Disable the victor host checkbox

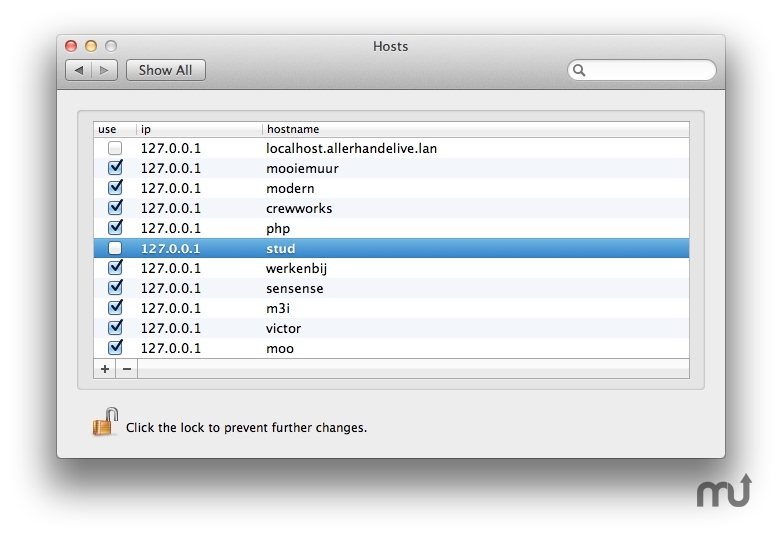coord(115,328)
